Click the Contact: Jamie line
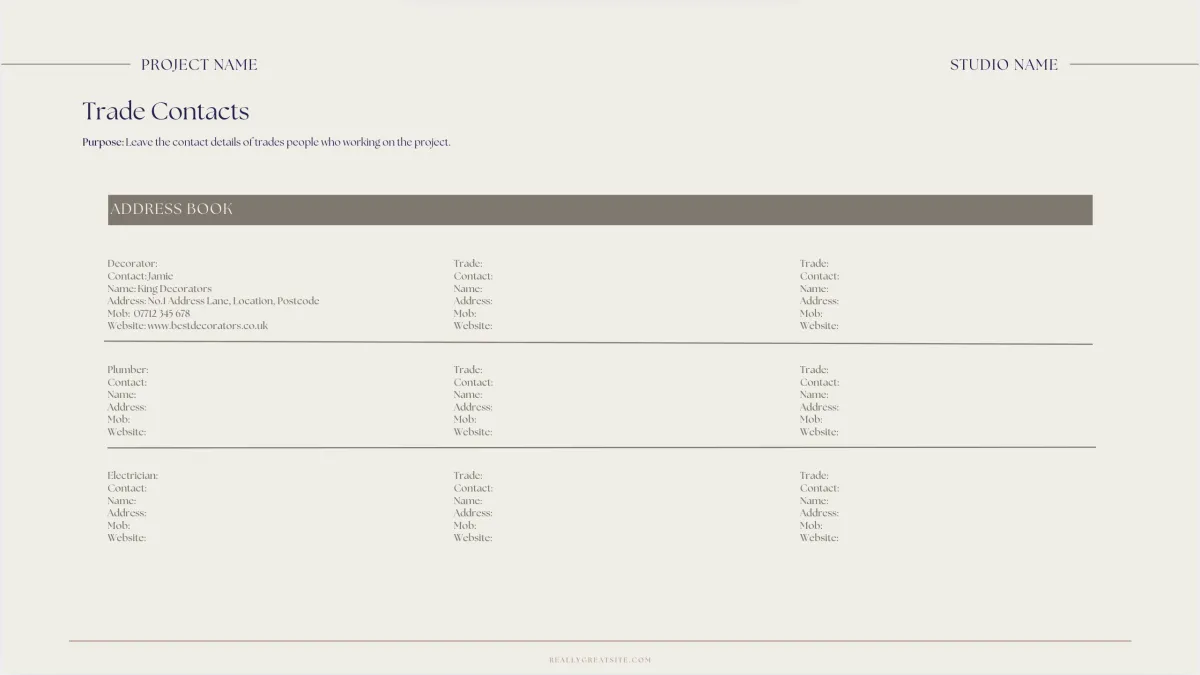The image size is (1200, 675). coord(140,276)
